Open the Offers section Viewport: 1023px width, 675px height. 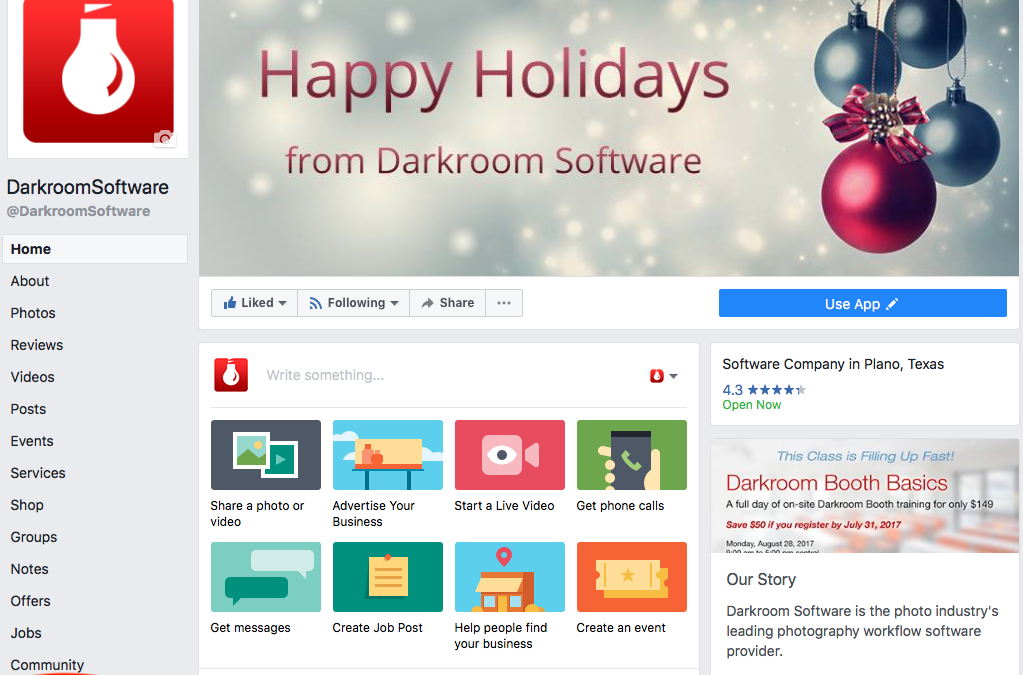coord(30,601)
